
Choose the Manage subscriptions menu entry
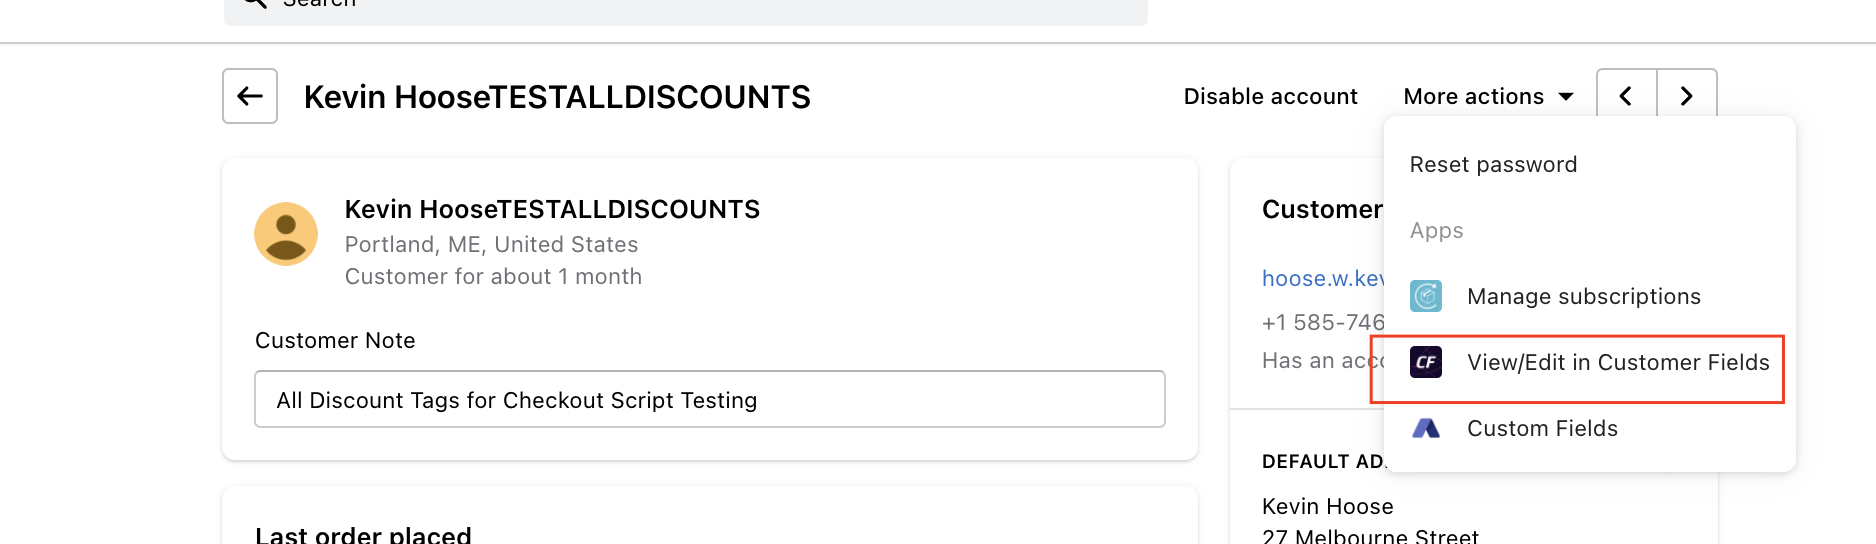pyautogui.click(x=1583, y=296)
